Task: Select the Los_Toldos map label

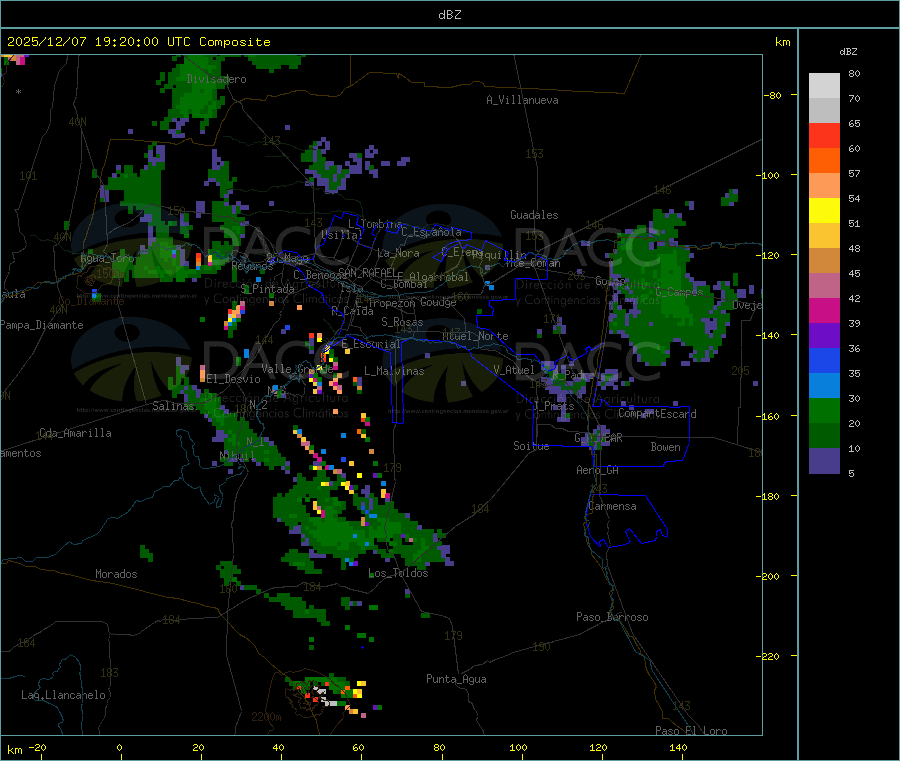Action: point(398,573)
